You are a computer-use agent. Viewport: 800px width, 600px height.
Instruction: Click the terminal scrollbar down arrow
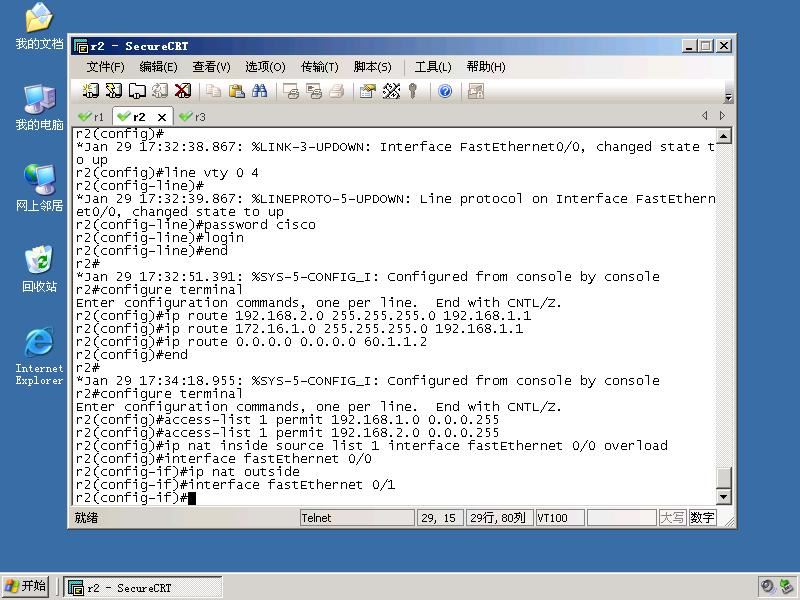[x=724, y=496]
